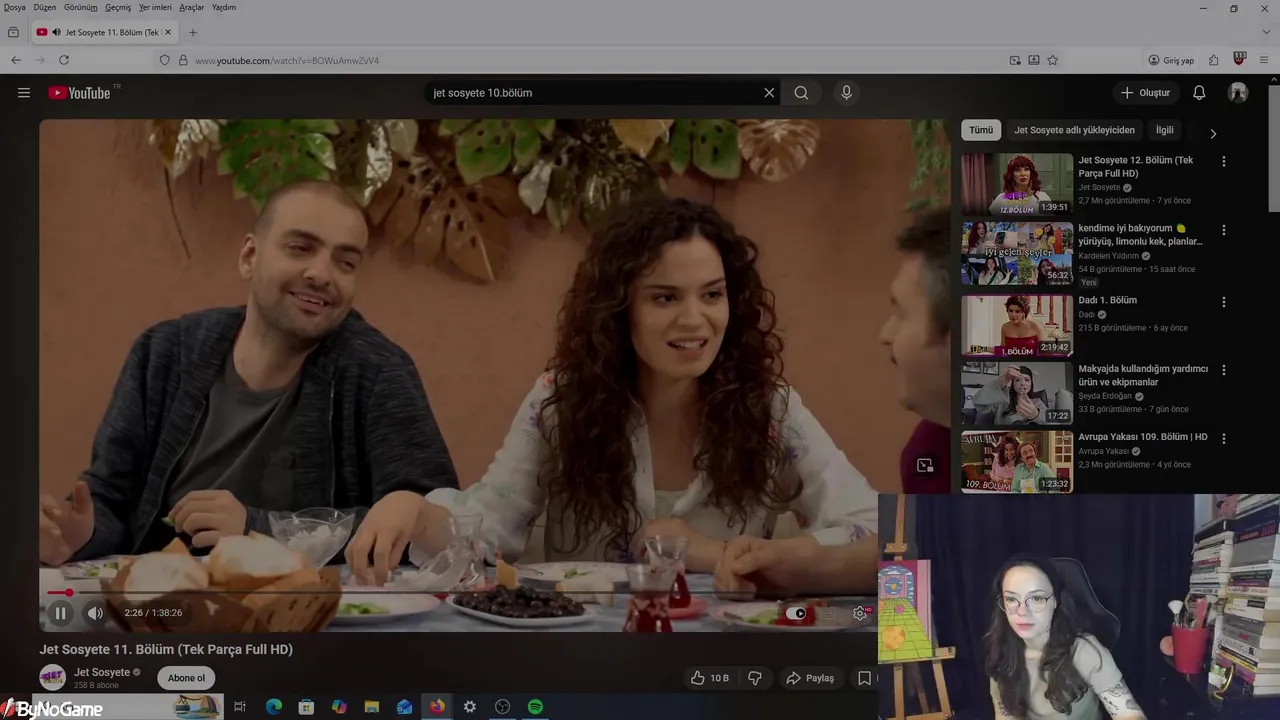Open Firefox Yardım menu
Image resolution: width=1280 pixels, height=720 pixels.
point(224,7)
